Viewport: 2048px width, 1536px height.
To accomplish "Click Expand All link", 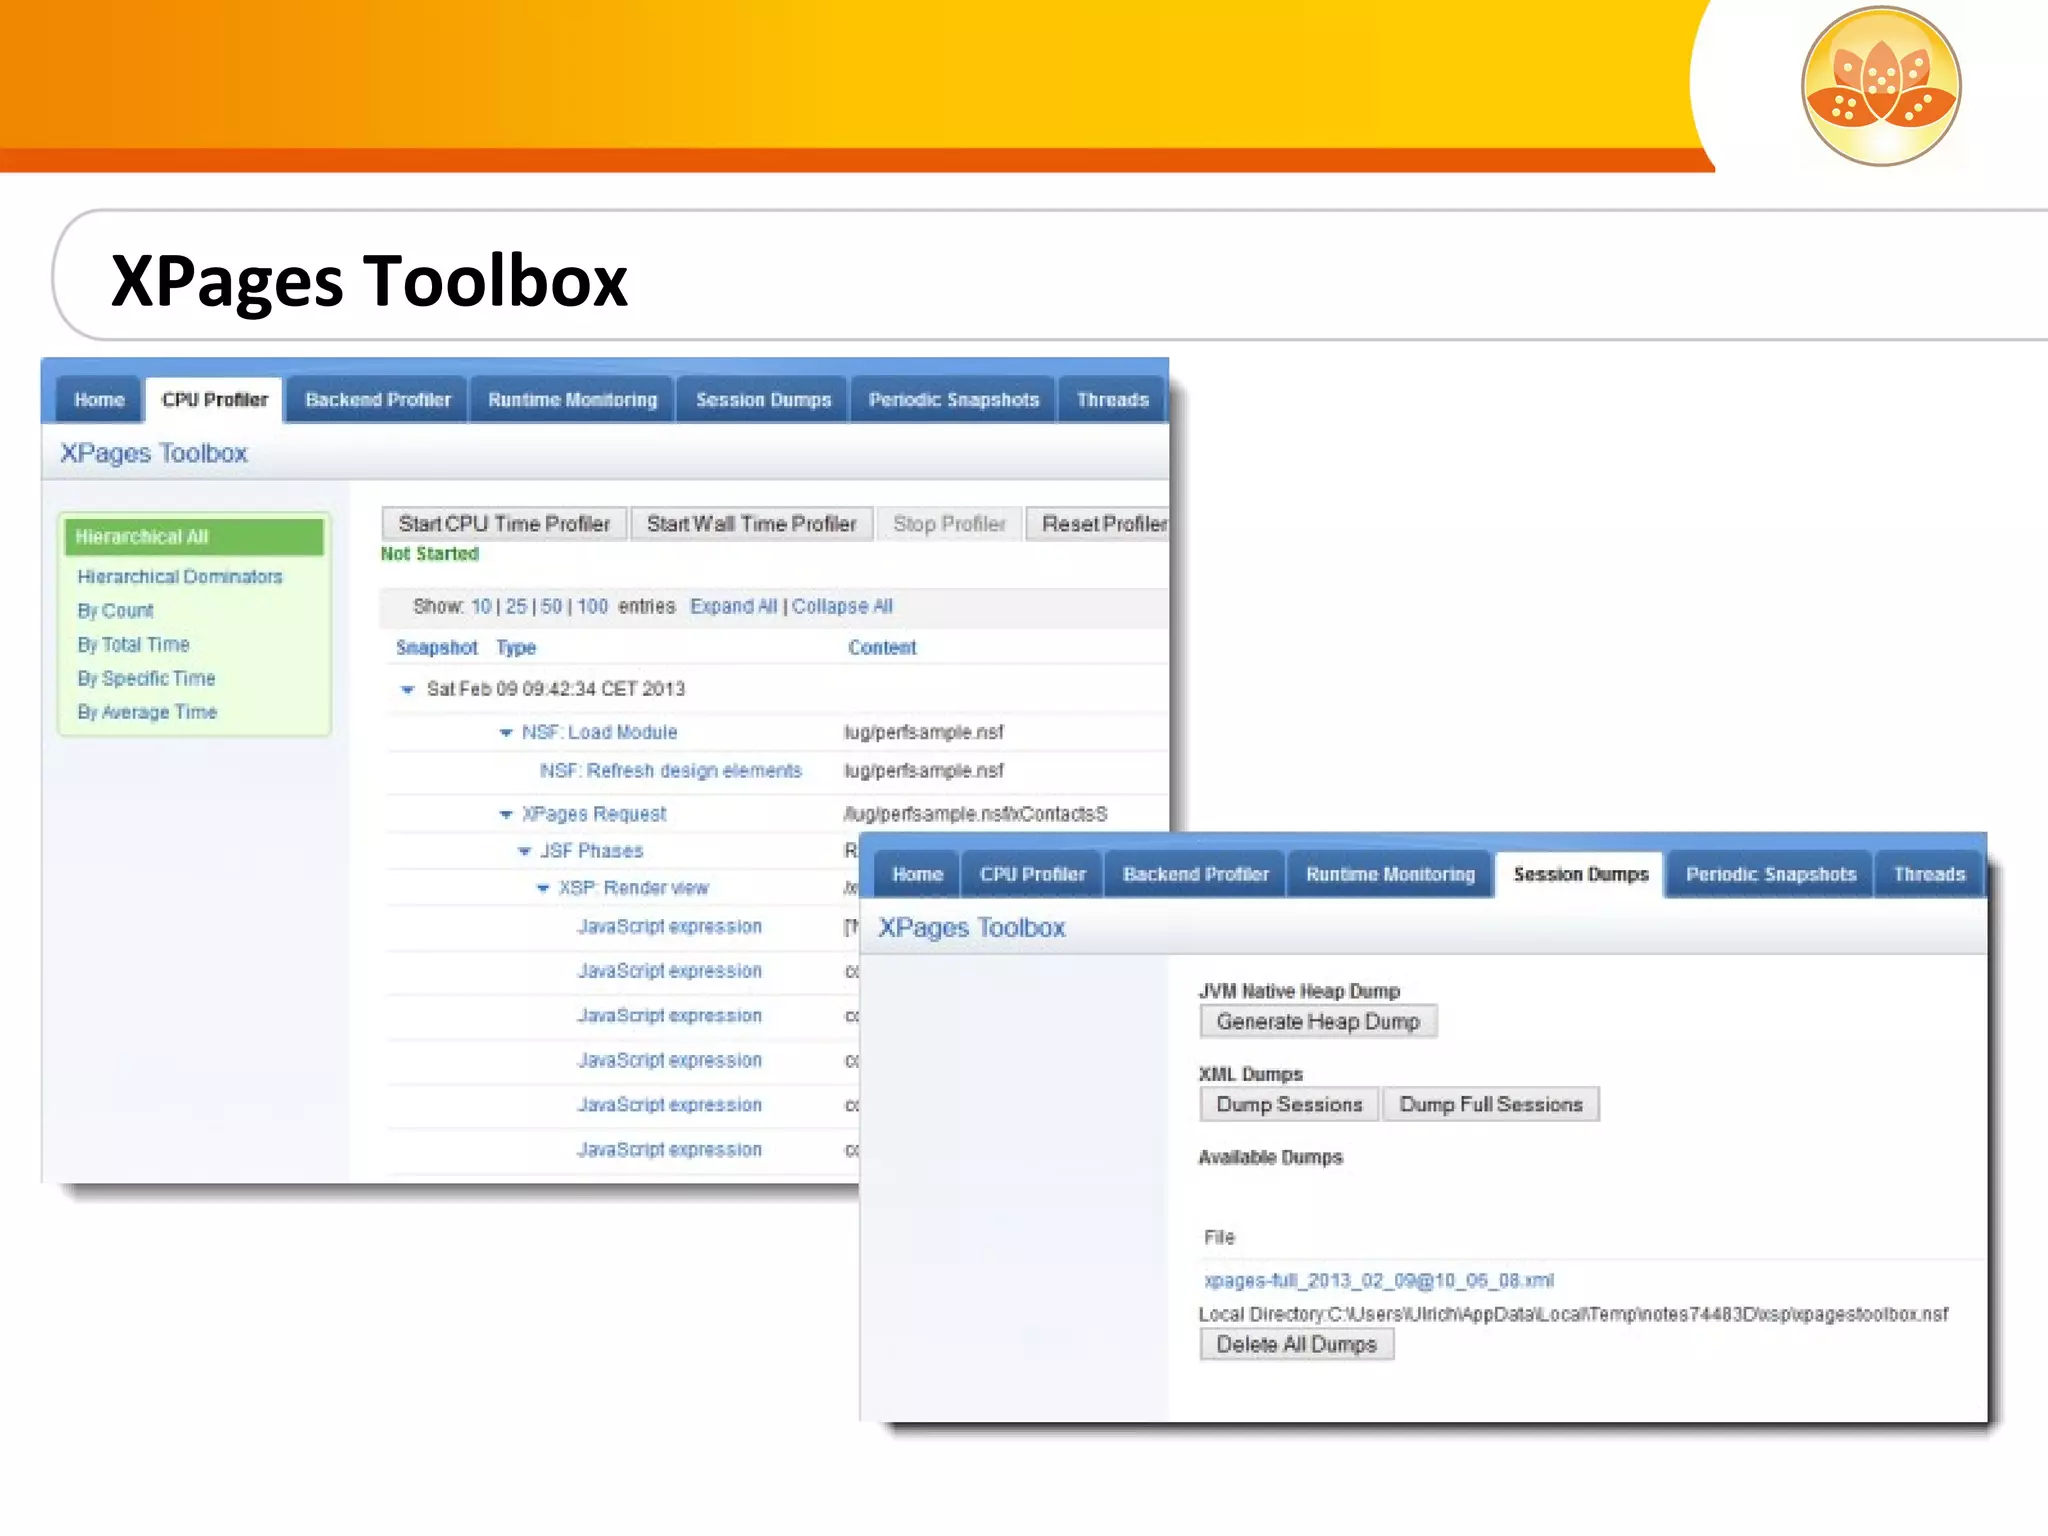I will [x=733, y=607].
